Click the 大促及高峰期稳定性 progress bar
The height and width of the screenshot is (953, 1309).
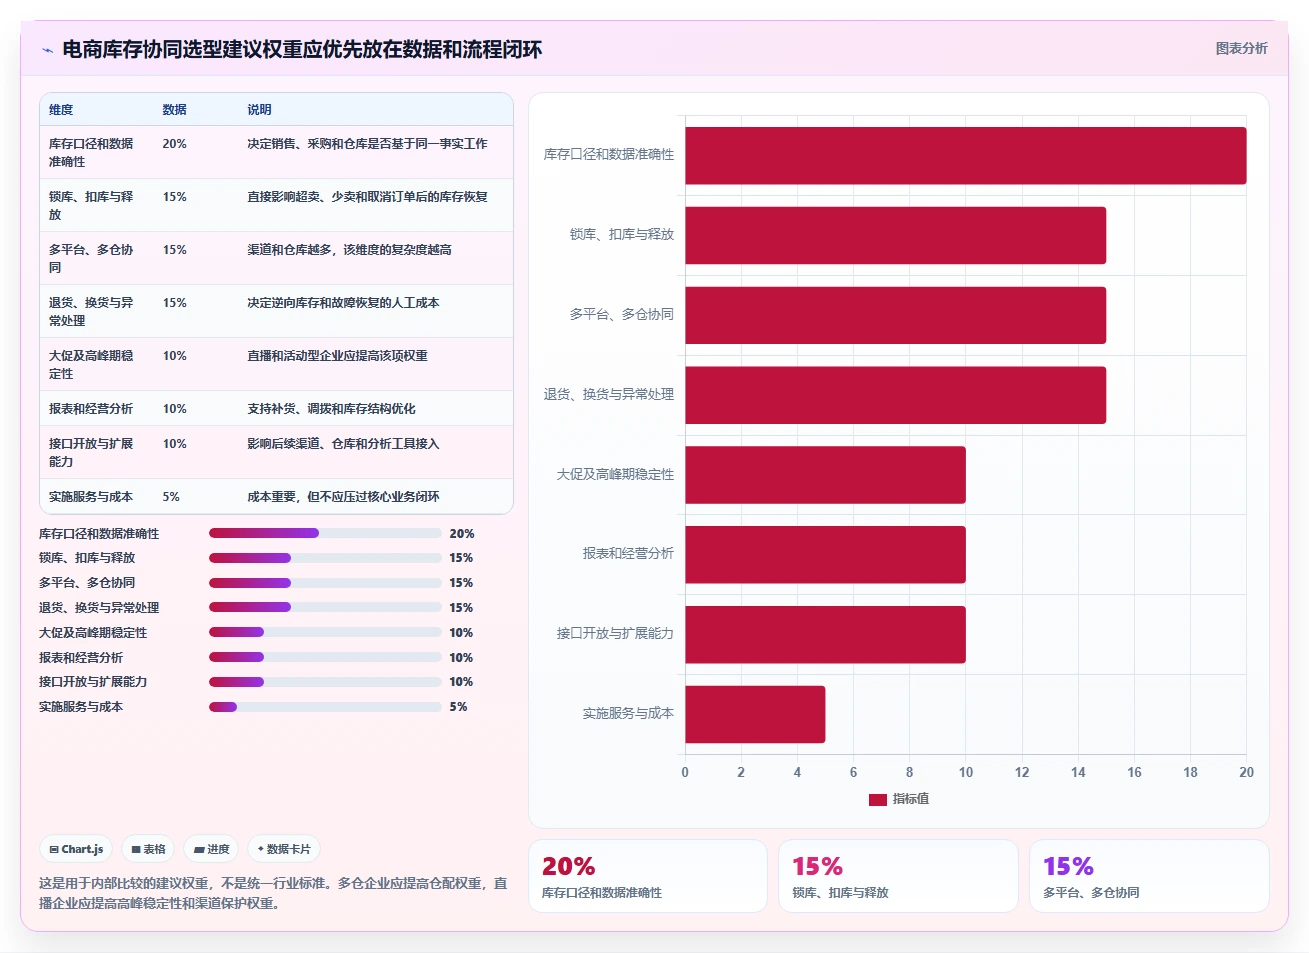coord(325,632)
